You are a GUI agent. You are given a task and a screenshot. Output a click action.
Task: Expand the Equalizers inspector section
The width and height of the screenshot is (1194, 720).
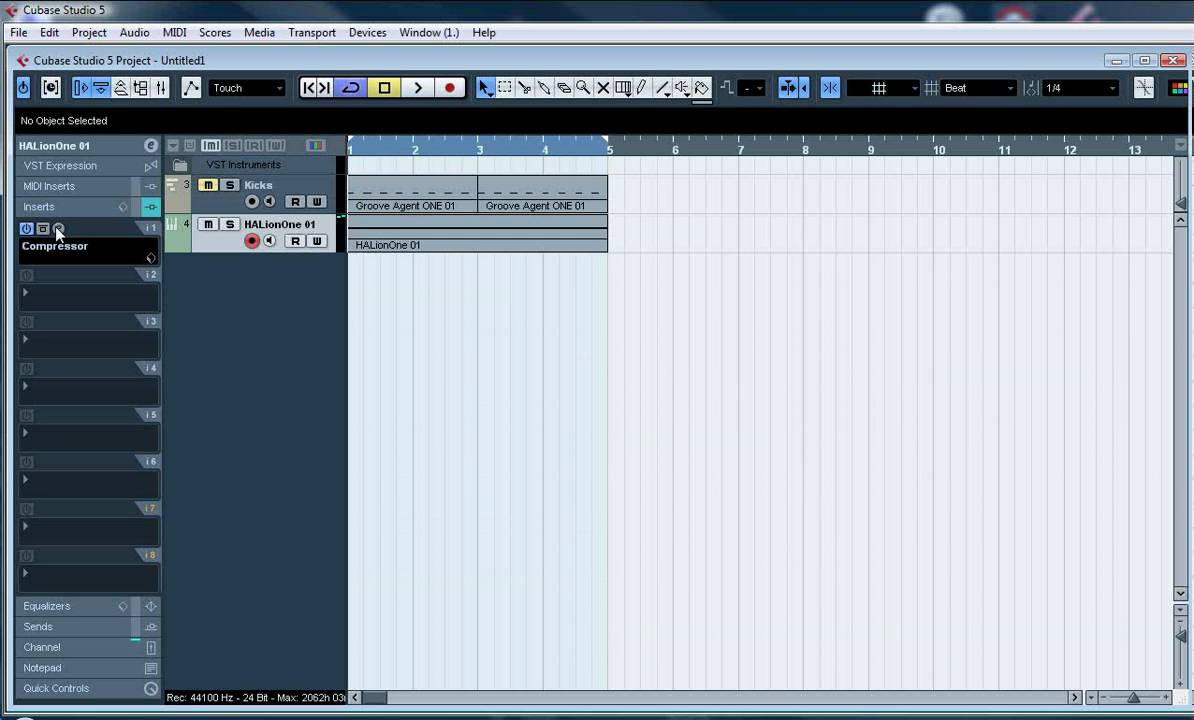pos(88,607)
